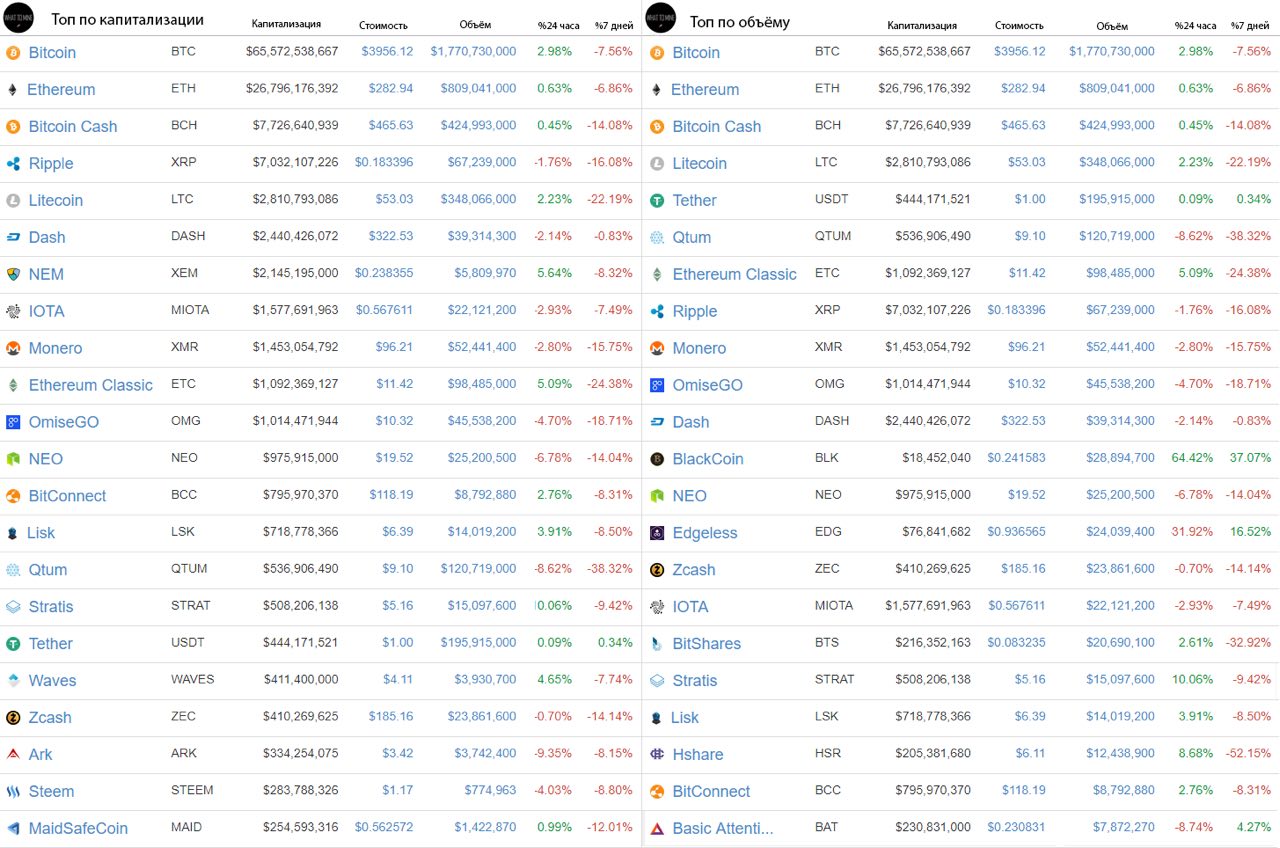This screenshot has width=1280, height=848.
Task: Click the Hshare coin icon
Action: point(657,754)
